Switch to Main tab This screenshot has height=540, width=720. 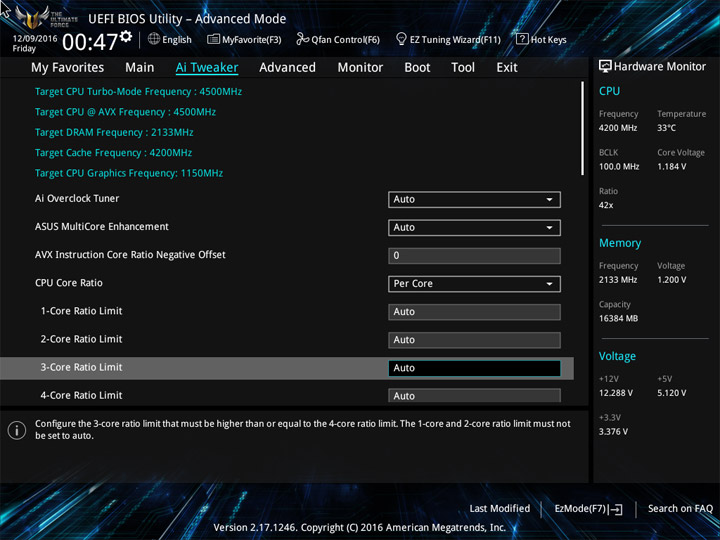pos(140,68)
